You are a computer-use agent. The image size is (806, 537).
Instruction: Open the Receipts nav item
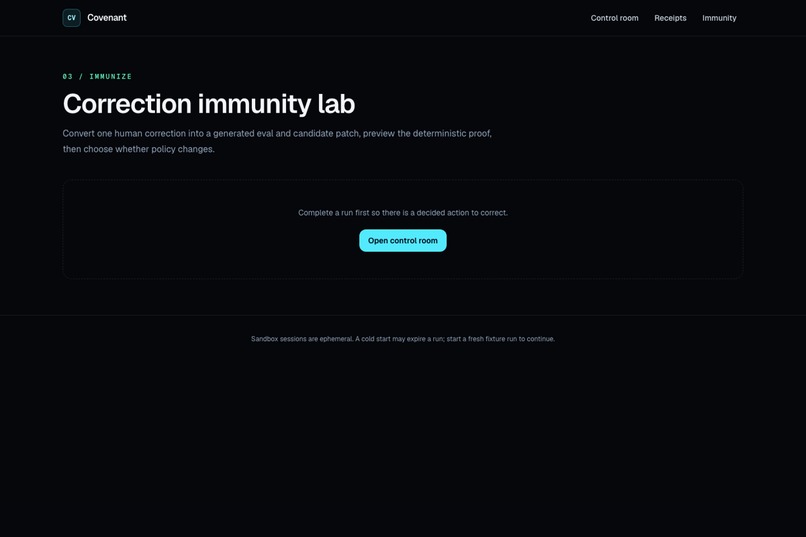pyautogui.click(x=670, y=18)
